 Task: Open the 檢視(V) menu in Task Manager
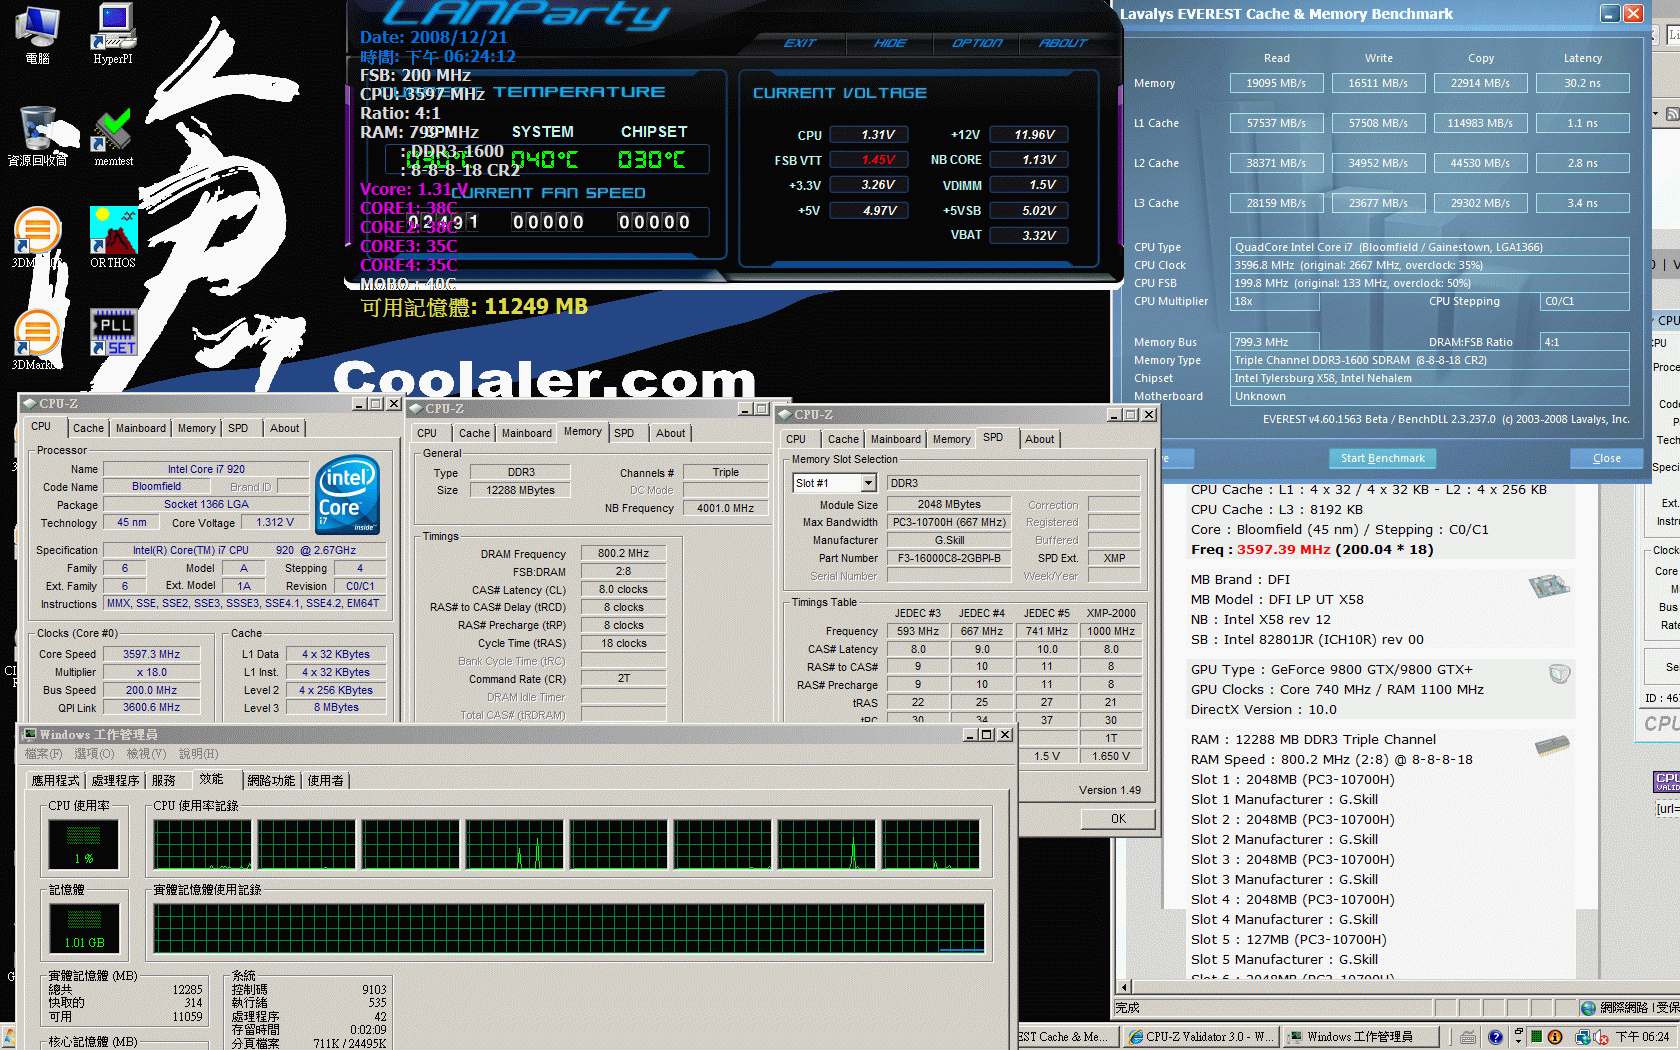coord(146,754)
